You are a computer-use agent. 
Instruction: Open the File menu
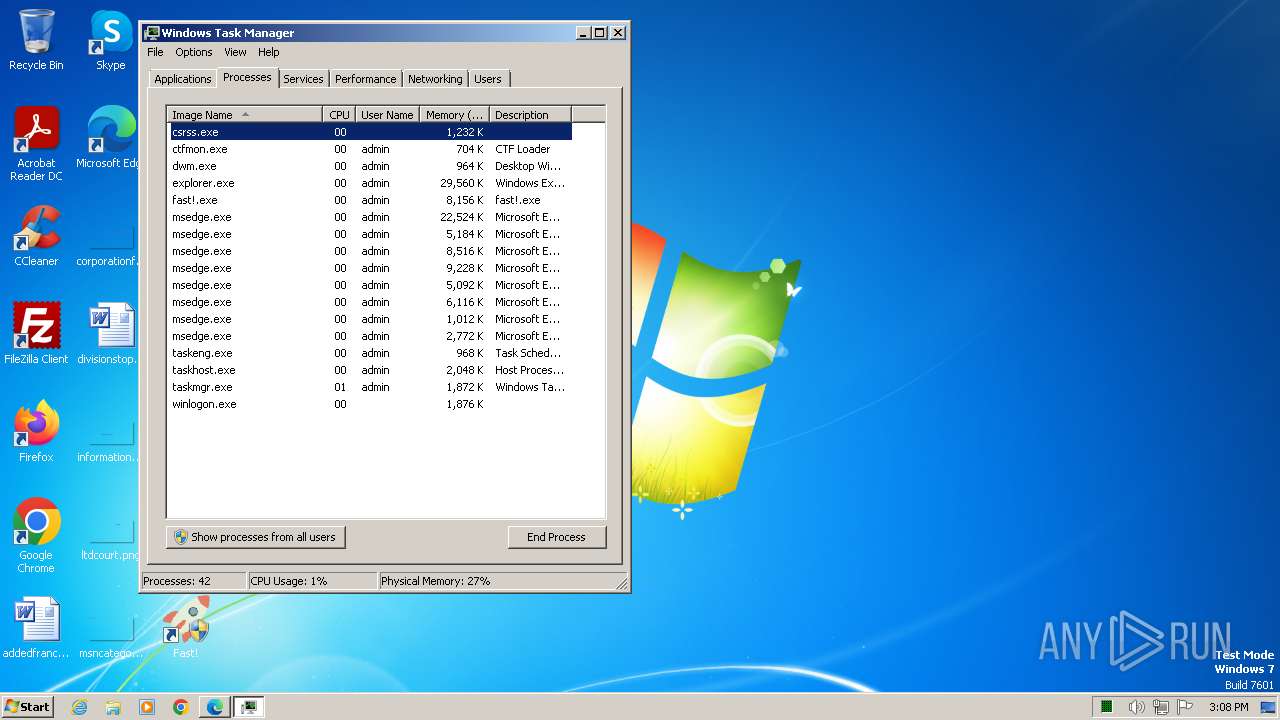155,52
